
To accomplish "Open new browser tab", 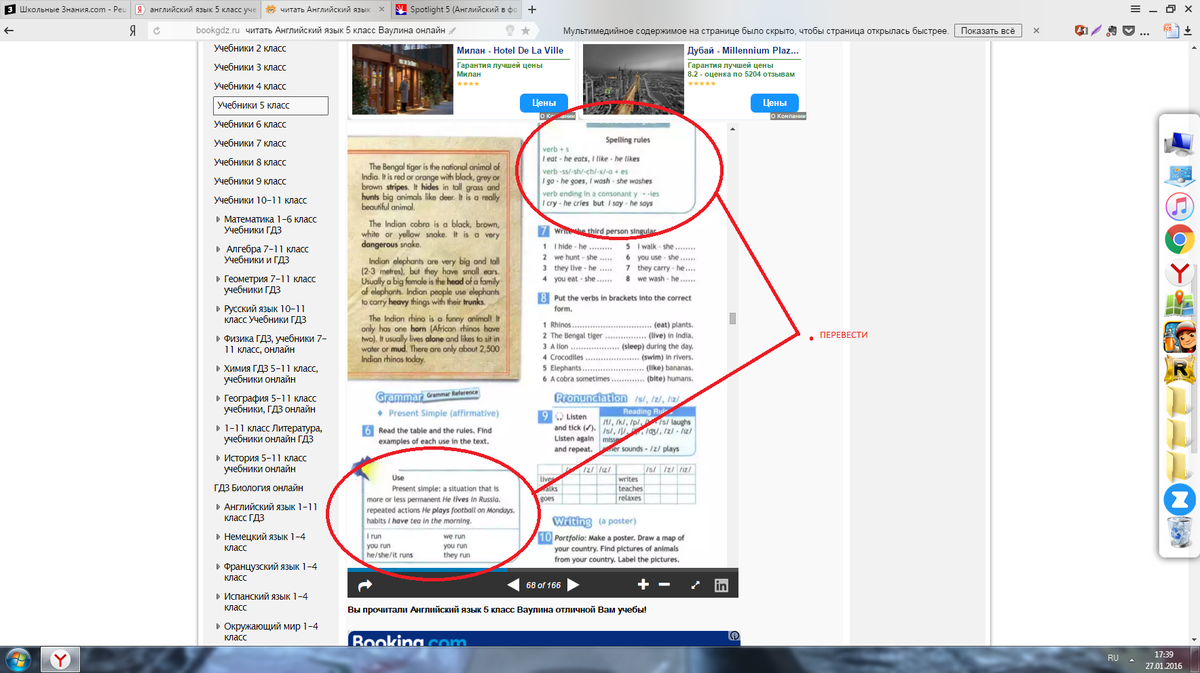I will (532, 9).
